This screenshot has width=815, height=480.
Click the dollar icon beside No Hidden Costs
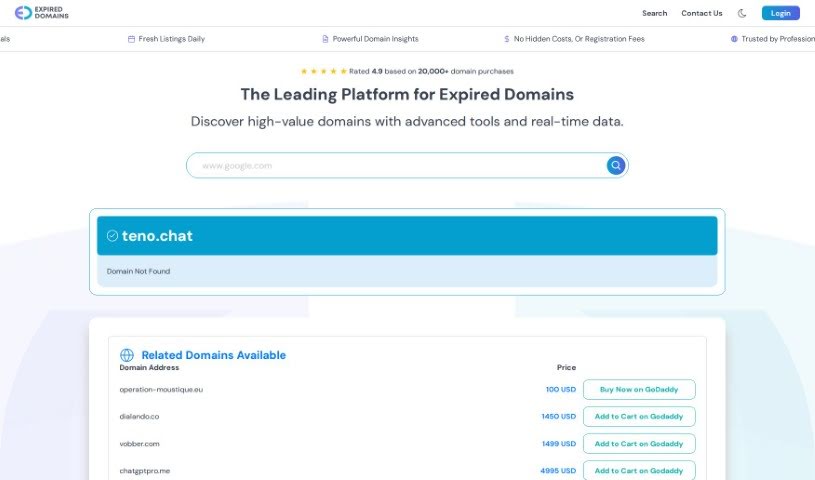click(507, 39)
